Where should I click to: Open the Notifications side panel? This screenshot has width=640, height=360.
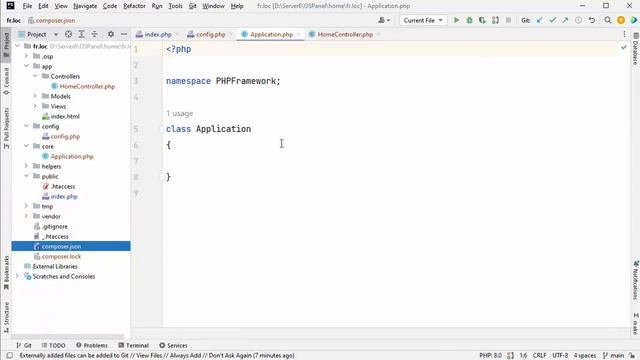pos(635,280)
